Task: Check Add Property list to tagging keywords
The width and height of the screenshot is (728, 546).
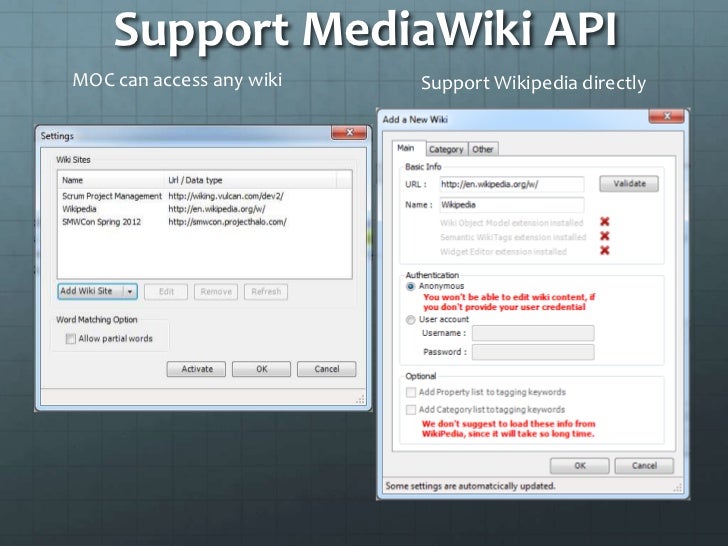Action: pos(411,392)
